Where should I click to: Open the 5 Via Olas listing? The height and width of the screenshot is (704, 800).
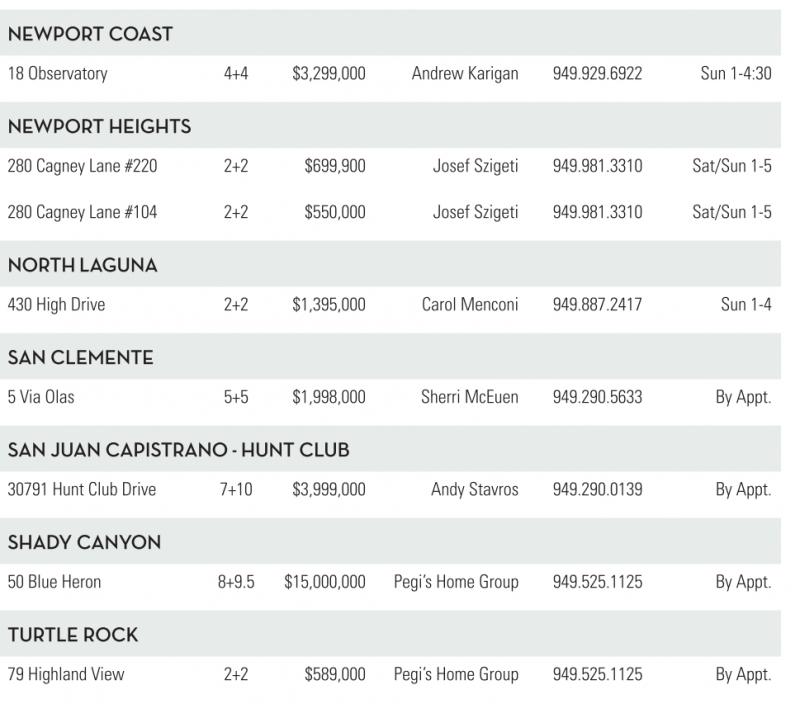(41, 397)
